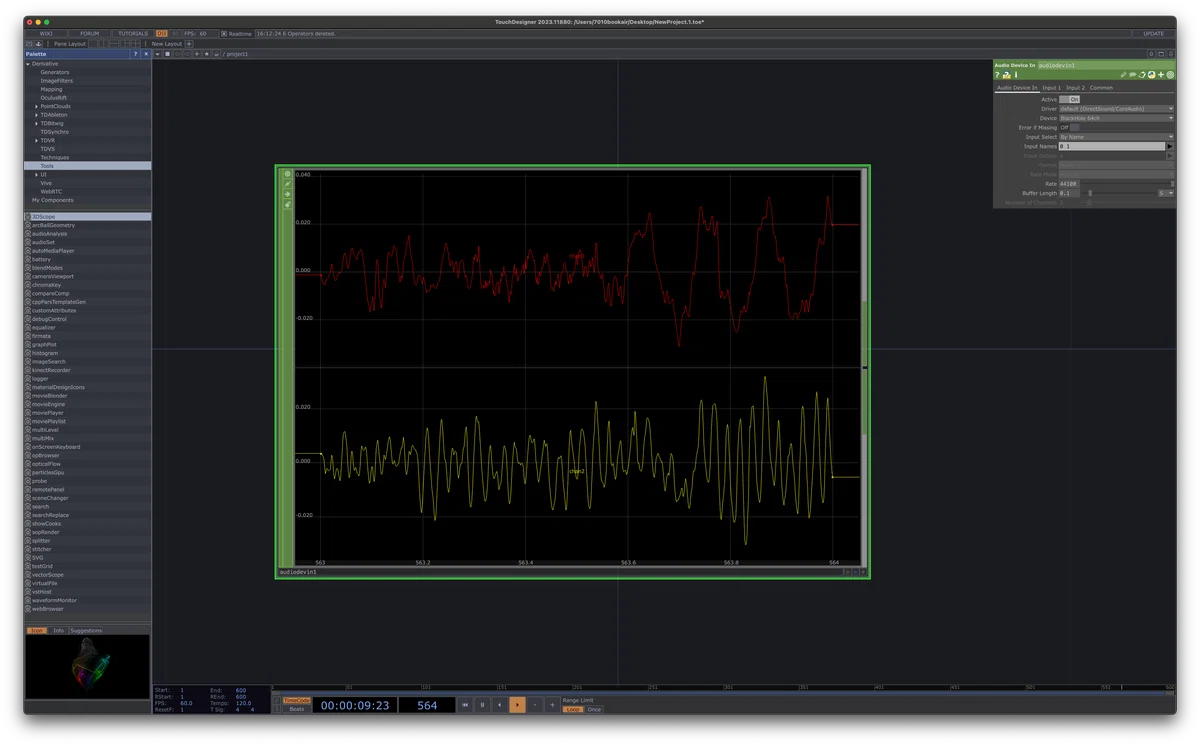Open Input Names arrow menu
Image resolution: width=1200 pixels, height=746 pixels.
coord(1170,146)
